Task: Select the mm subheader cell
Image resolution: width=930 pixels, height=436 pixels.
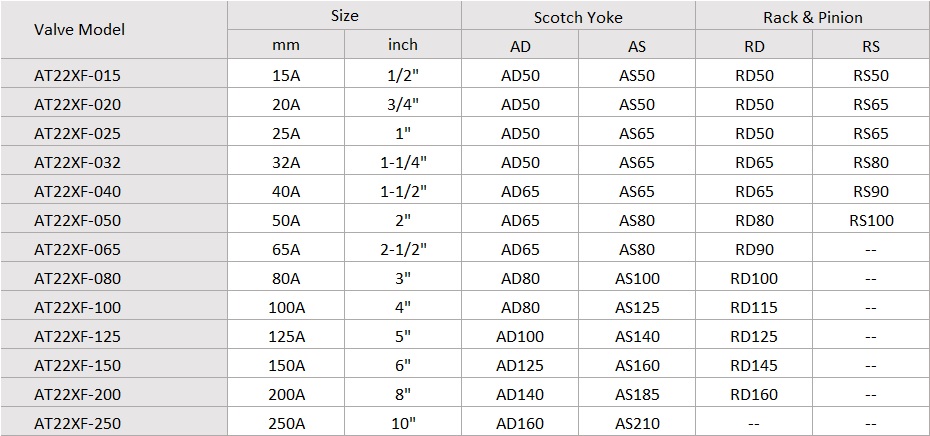Action: (x=286, y=44)
